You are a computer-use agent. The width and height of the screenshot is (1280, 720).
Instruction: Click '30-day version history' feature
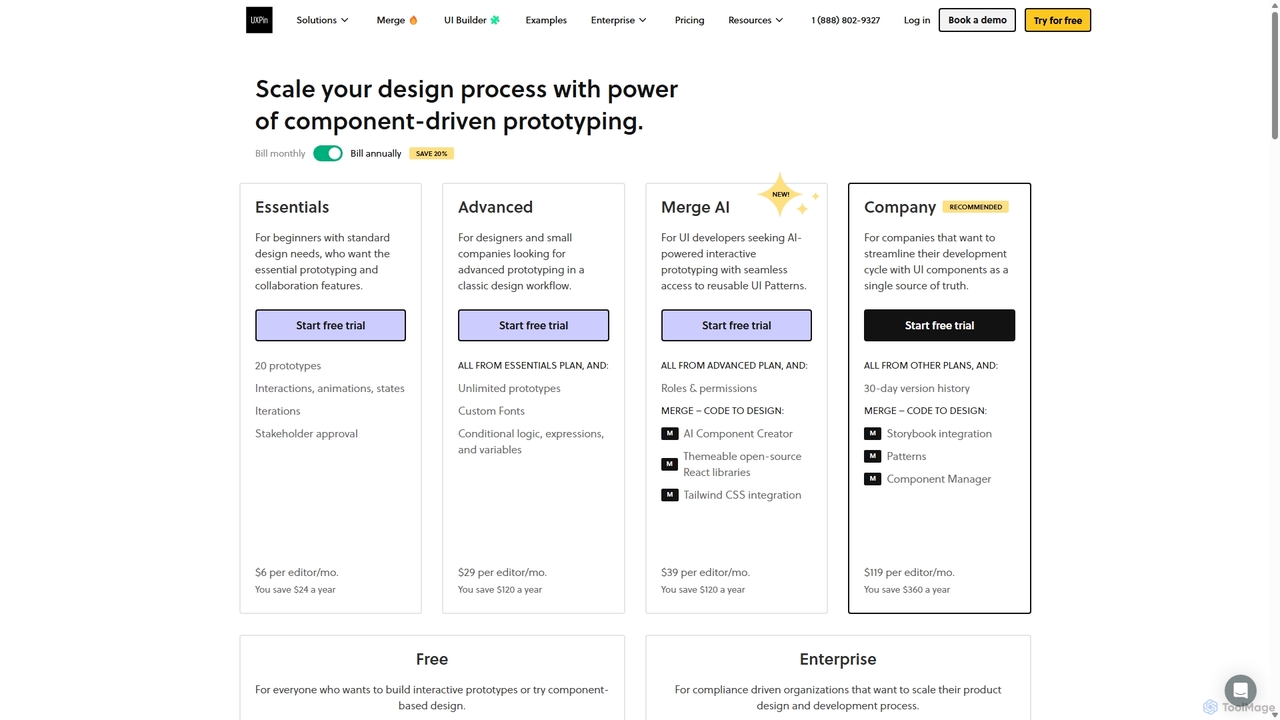click(x=917, y=388)
